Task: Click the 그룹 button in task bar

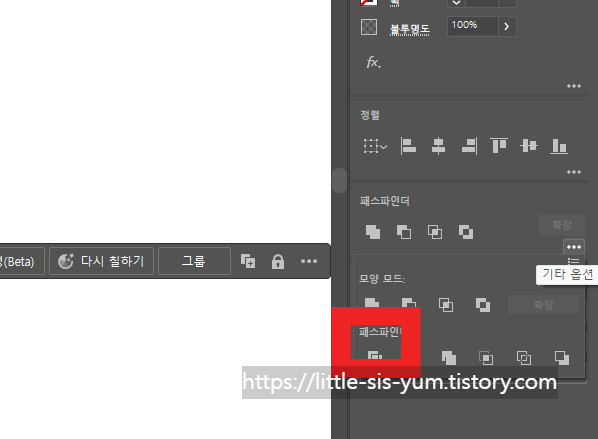Action: point(194,261)
